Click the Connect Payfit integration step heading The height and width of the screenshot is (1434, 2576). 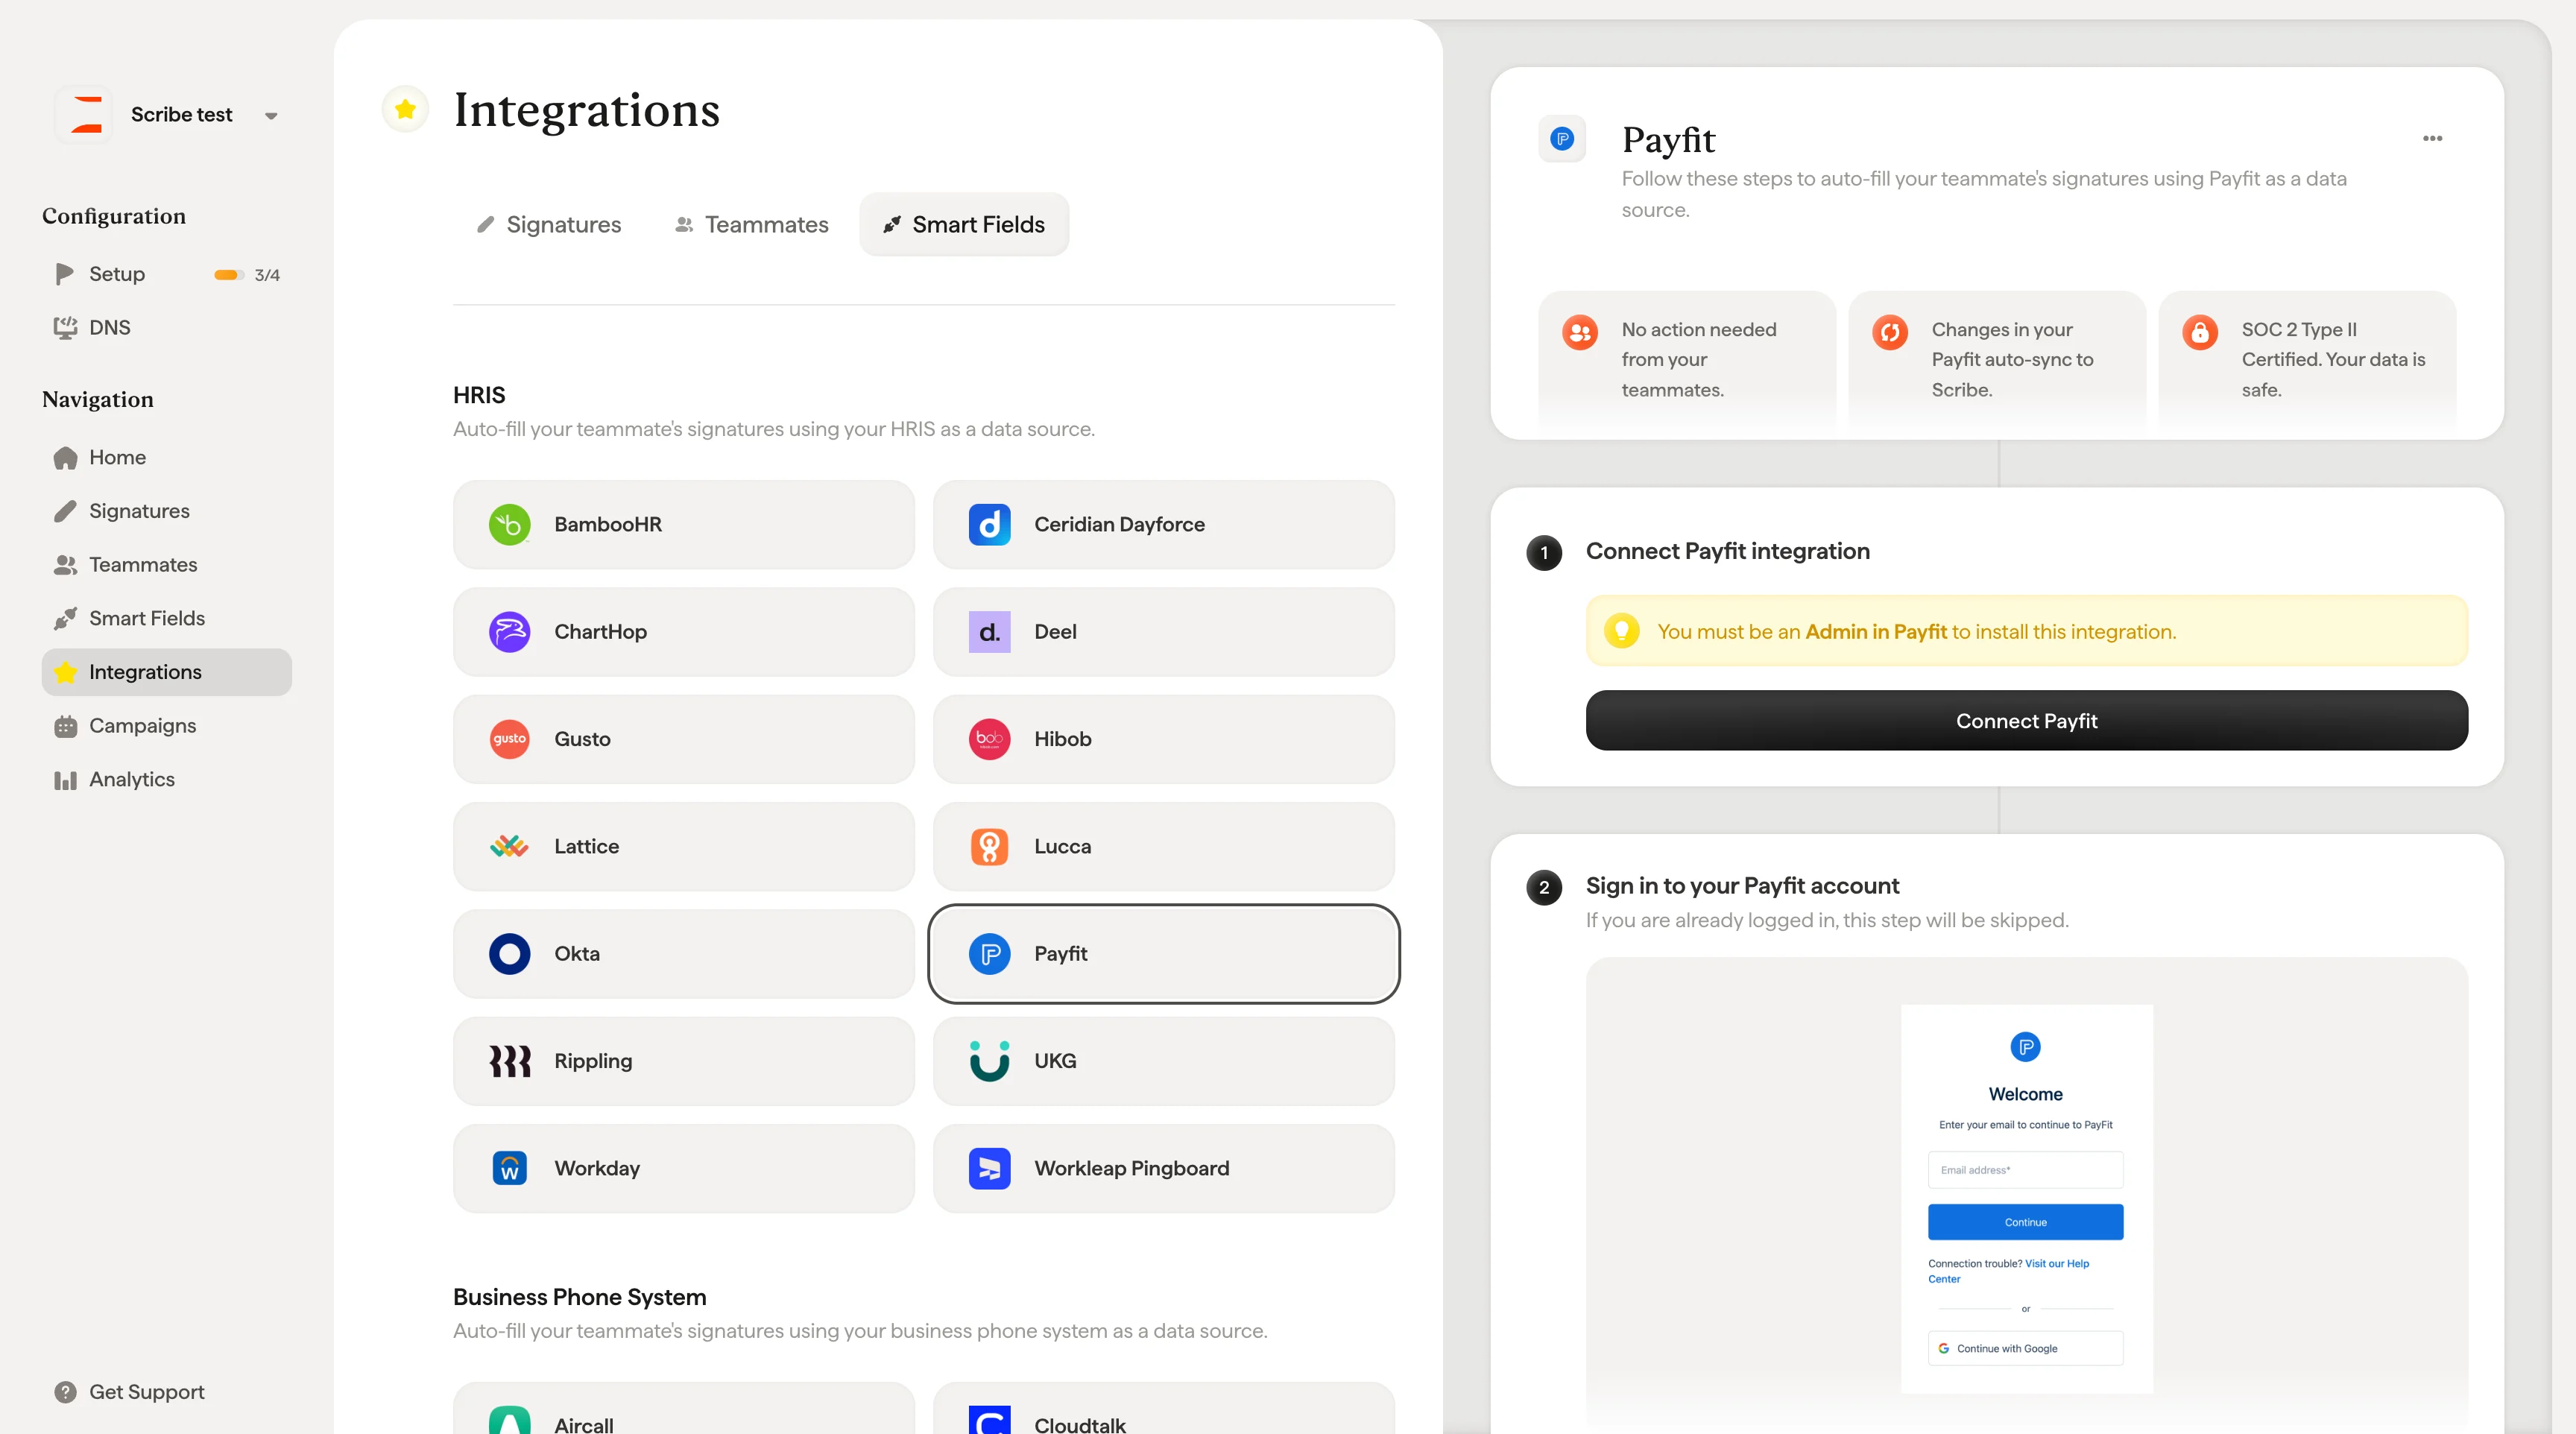coord(1727,552)
